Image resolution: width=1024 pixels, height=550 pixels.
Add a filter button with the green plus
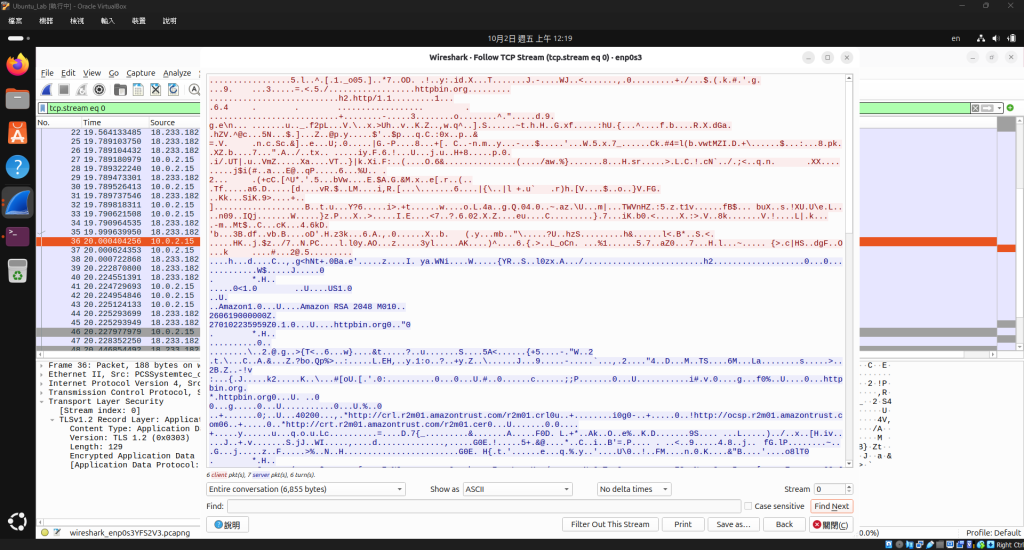1010,108
